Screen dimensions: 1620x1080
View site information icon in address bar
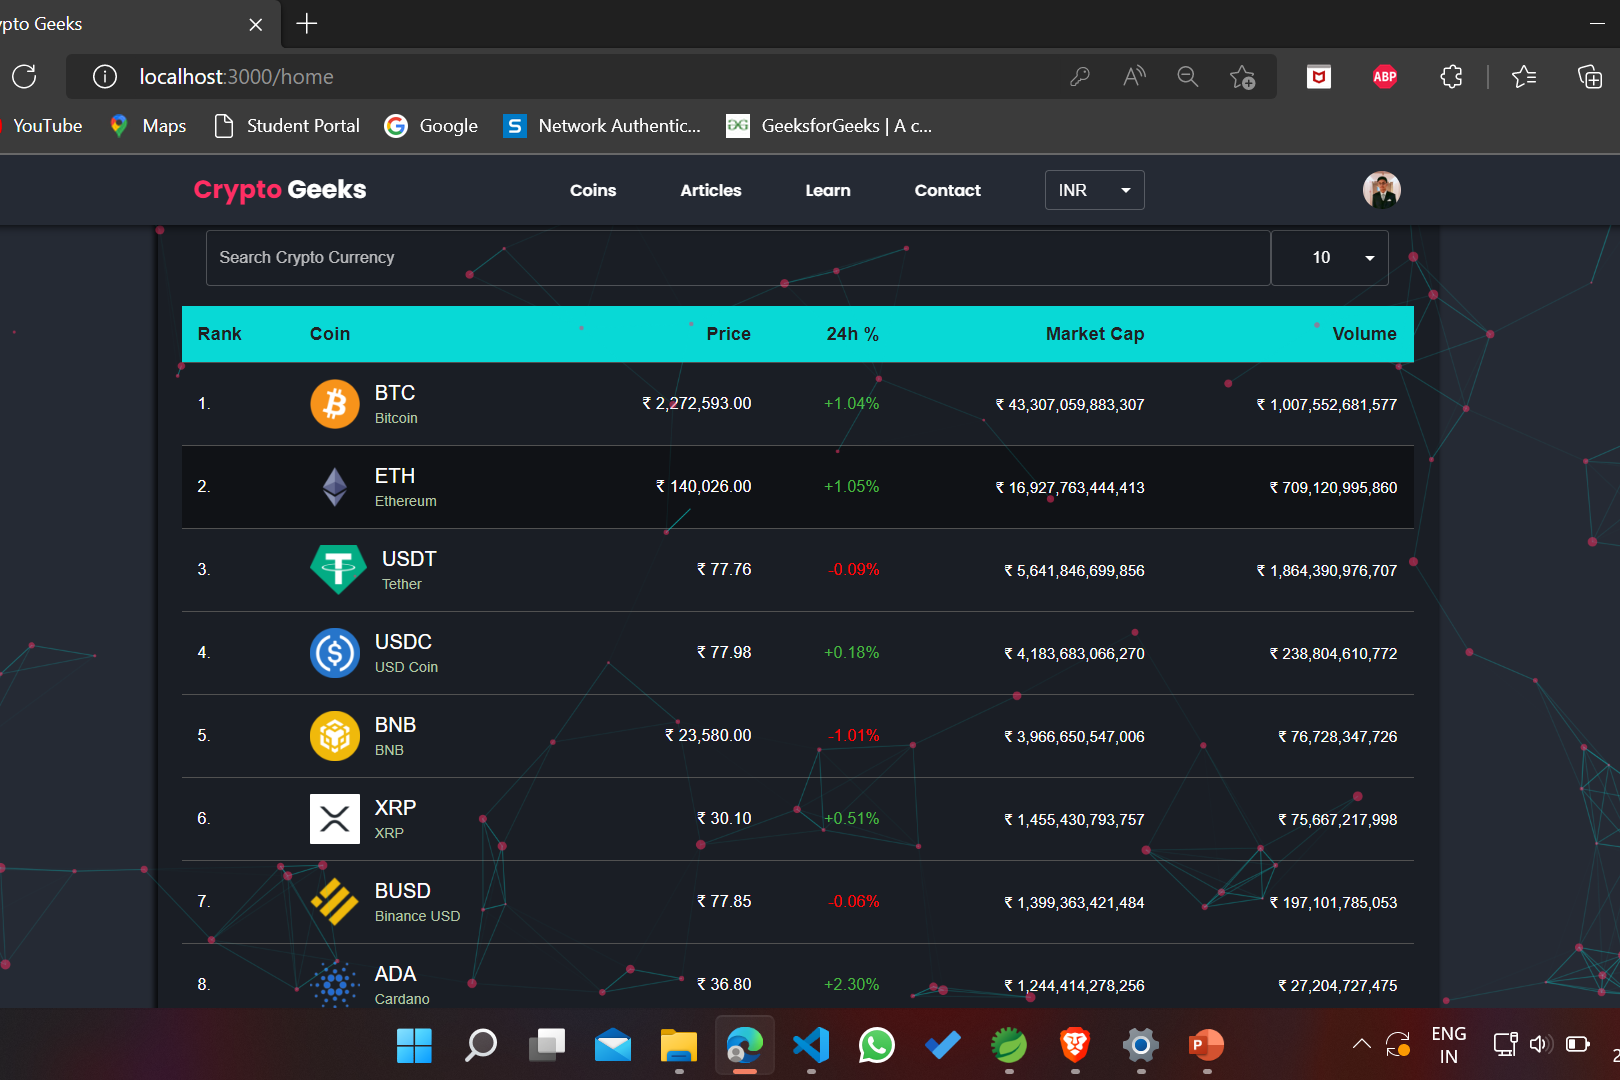coord(105,76)
